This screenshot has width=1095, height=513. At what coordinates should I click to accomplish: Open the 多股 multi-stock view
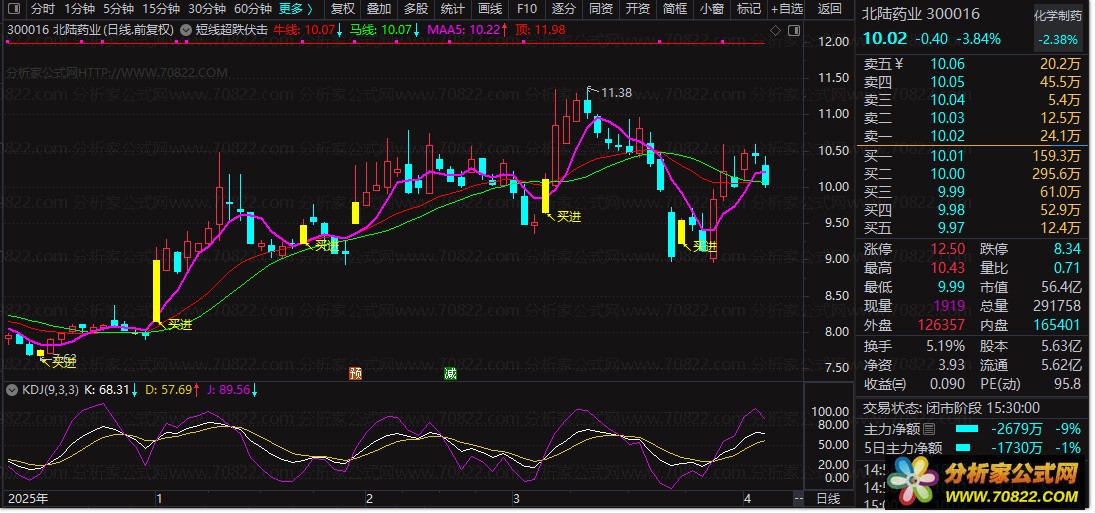click(x=416, y=9)
